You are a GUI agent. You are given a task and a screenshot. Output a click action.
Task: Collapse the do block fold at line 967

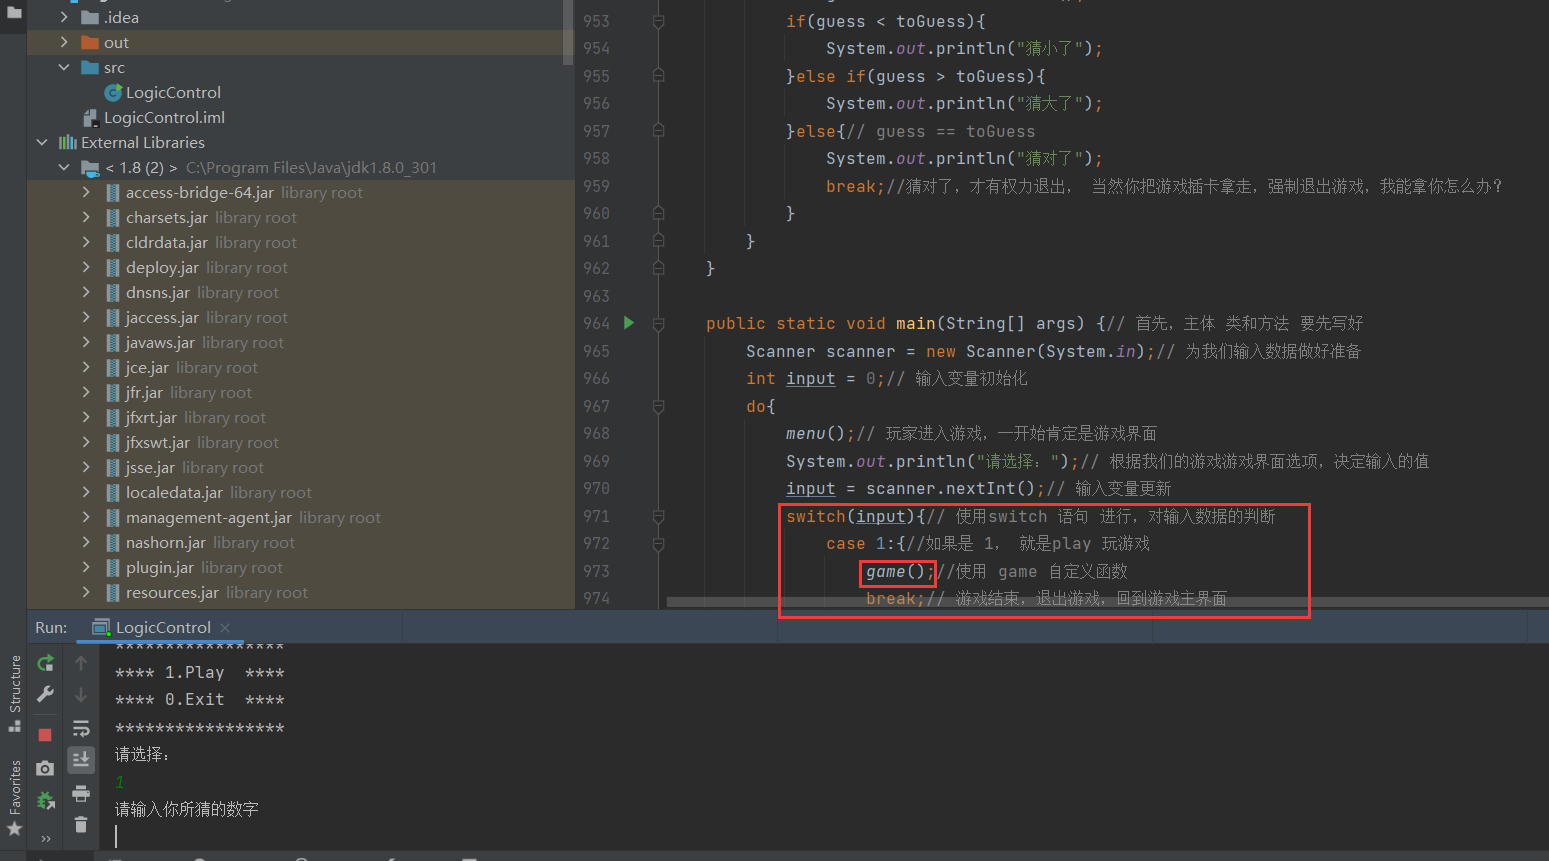pyautogui.click(x=658, y=406)
